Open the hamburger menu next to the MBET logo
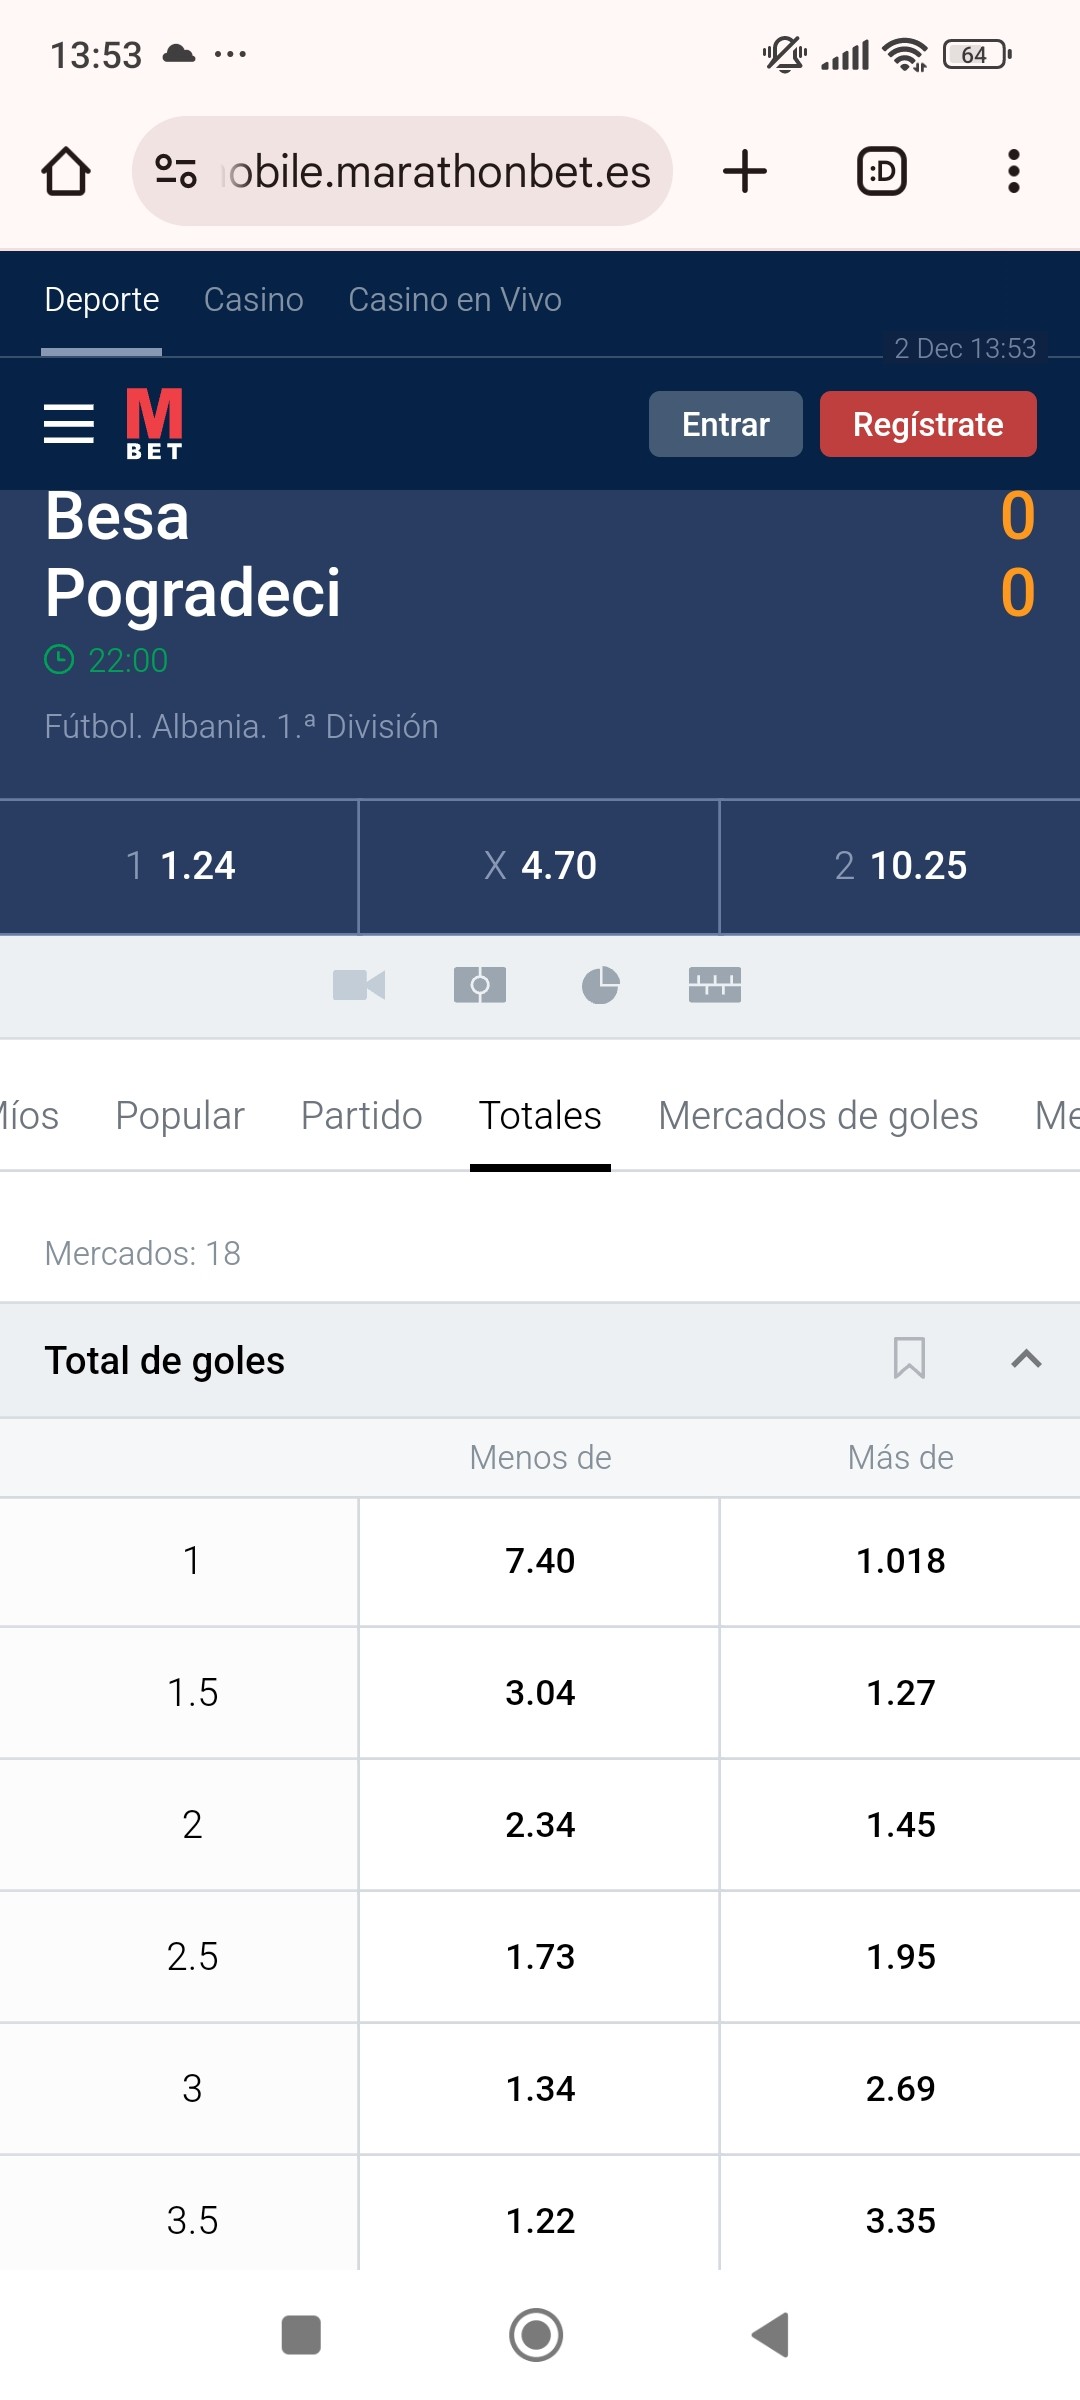 (69, 424)
